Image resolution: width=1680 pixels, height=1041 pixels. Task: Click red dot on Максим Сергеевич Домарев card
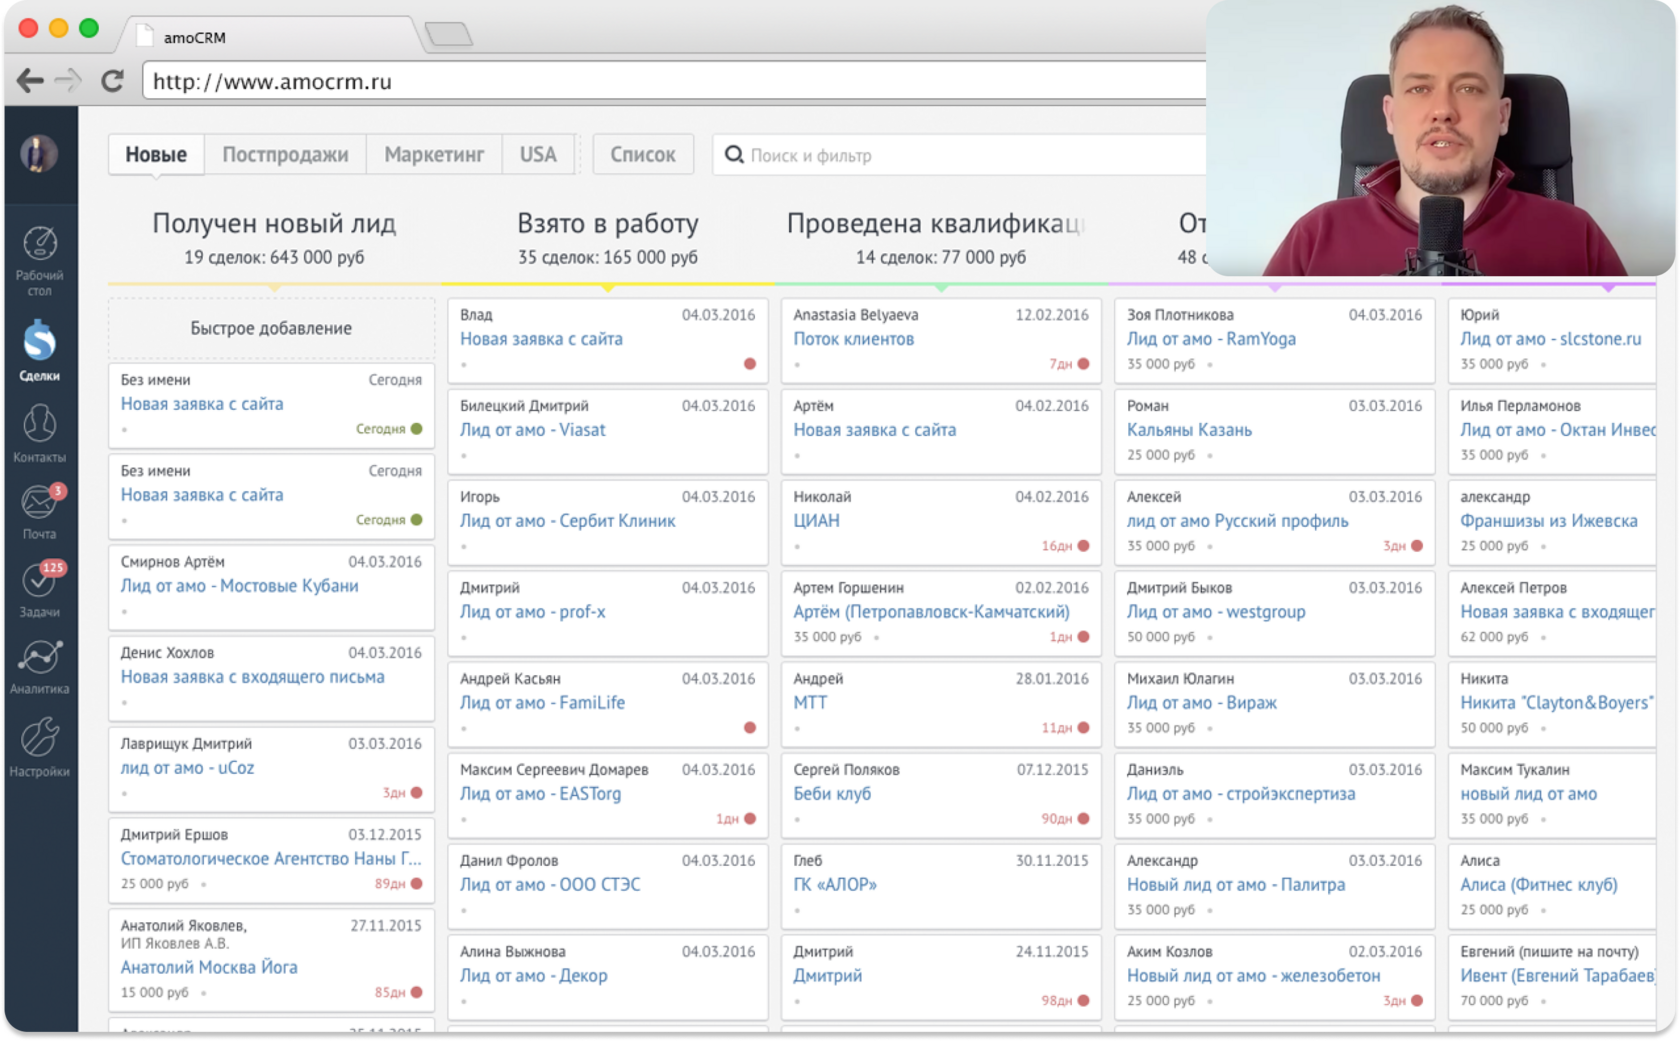tap(750, 819)
